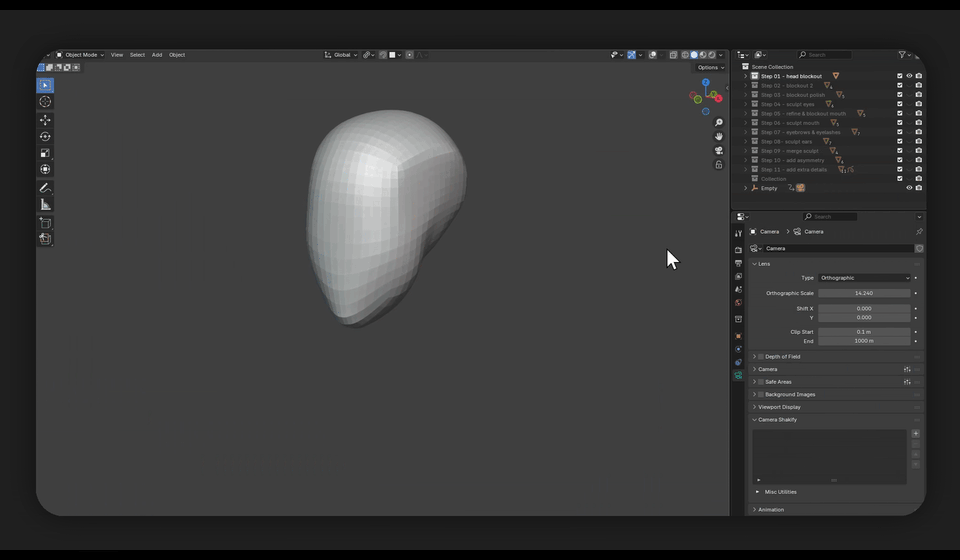Hide the Empty object via eye icon

coord(909,188)
